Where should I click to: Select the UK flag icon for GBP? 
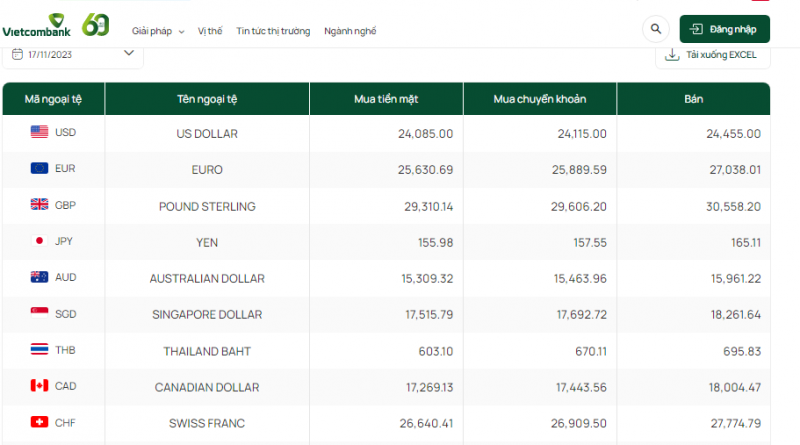pyautogui.click(x=40, y=205)
